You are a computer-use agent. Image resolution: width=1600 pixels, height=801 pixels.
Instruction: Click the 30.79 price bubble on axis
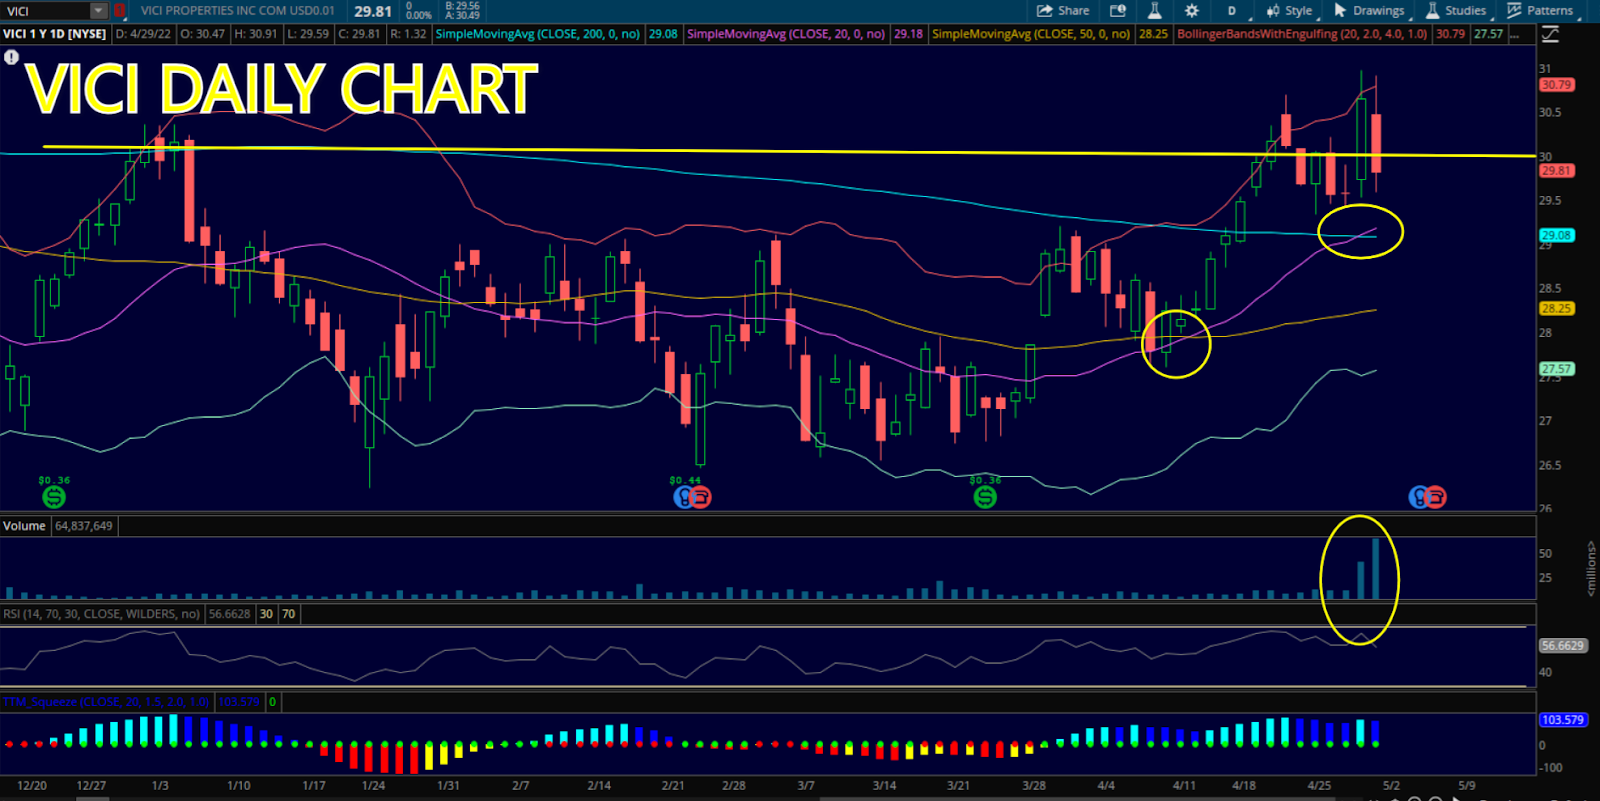pos(1556,85)
